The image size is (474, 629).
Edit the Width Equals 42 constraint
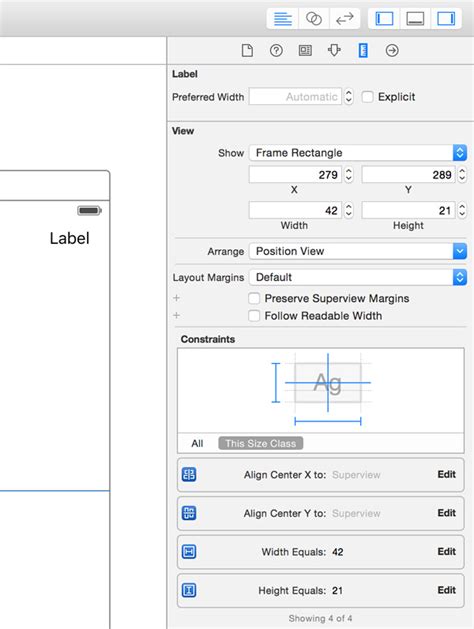(446, 552)
